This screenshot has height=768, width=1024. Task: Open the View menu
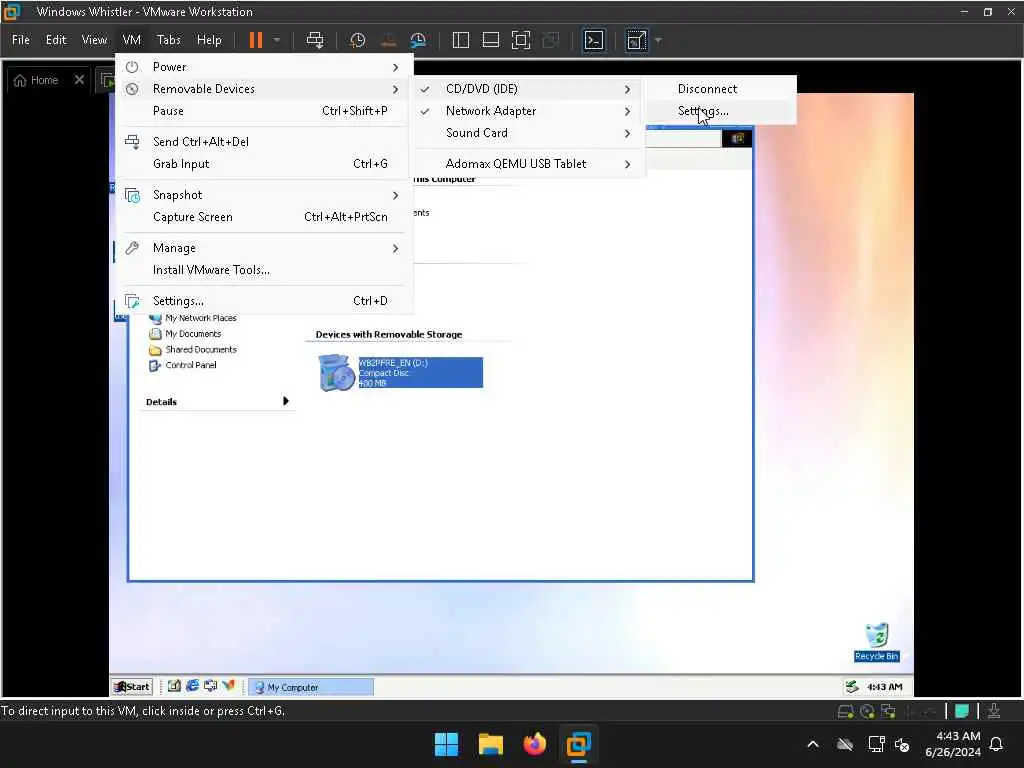[x=94, y=40]
